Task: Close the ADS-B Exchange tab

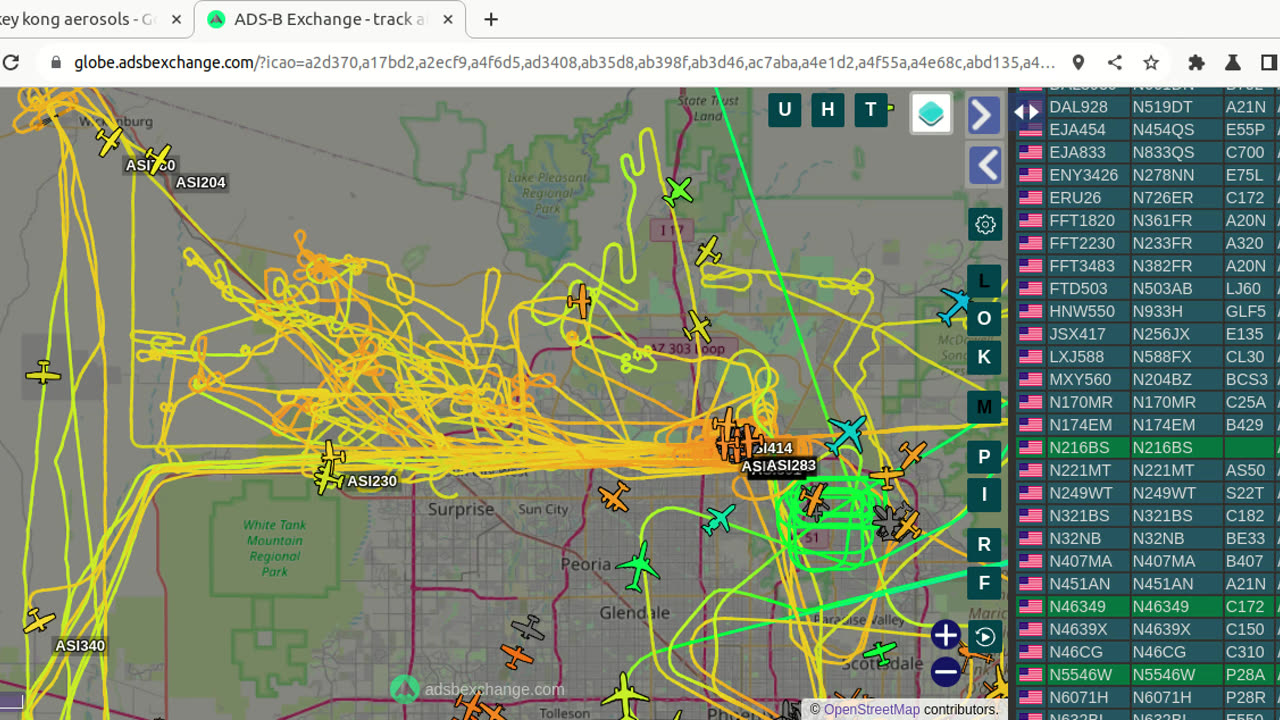Action: tap(446, 20)
